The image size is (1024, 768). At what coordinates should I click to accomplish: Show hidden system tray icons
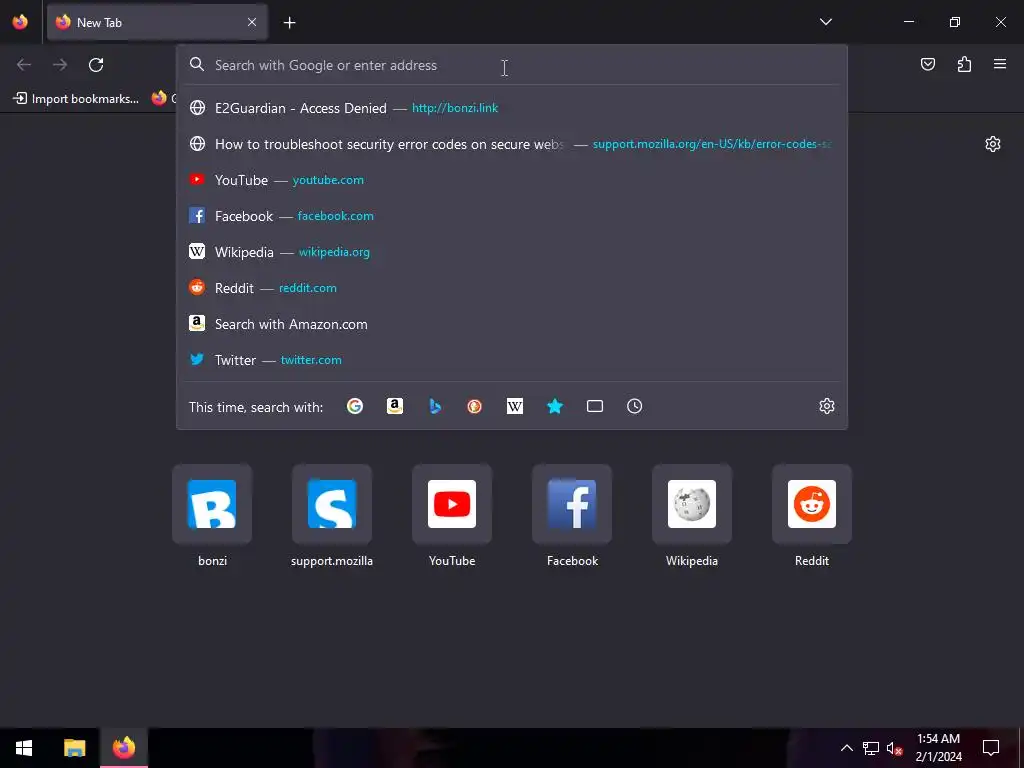pyautogui.click(x=846, y=748)
